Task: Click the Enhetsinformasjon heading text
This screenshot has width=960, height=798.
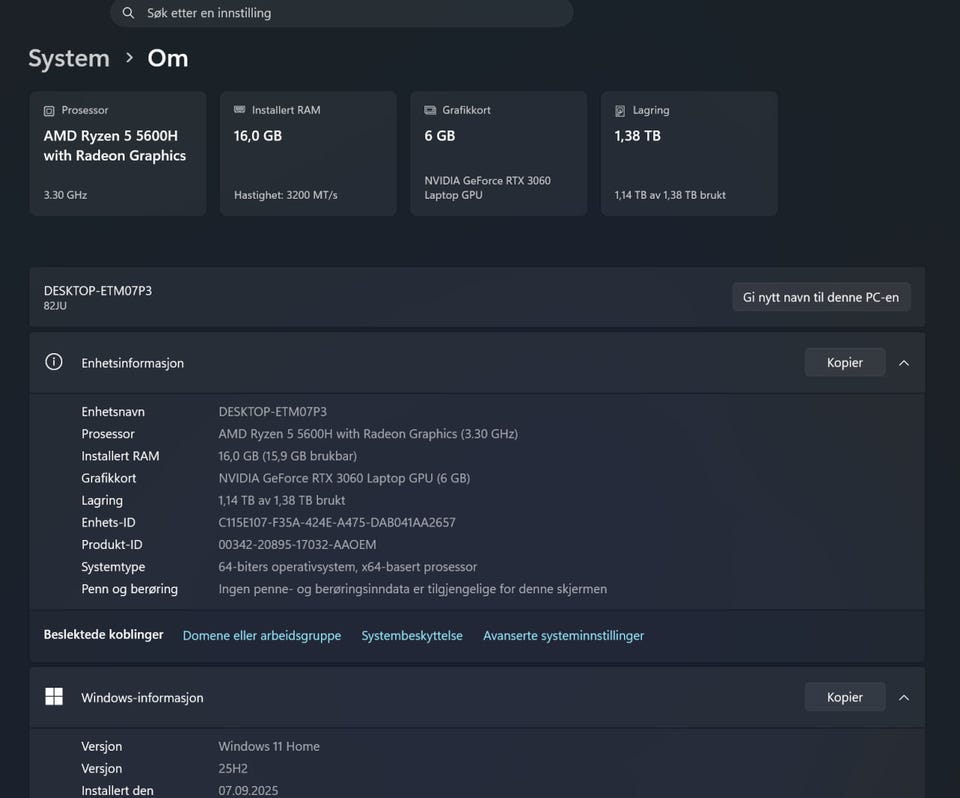Action: [x=132, y=363]
